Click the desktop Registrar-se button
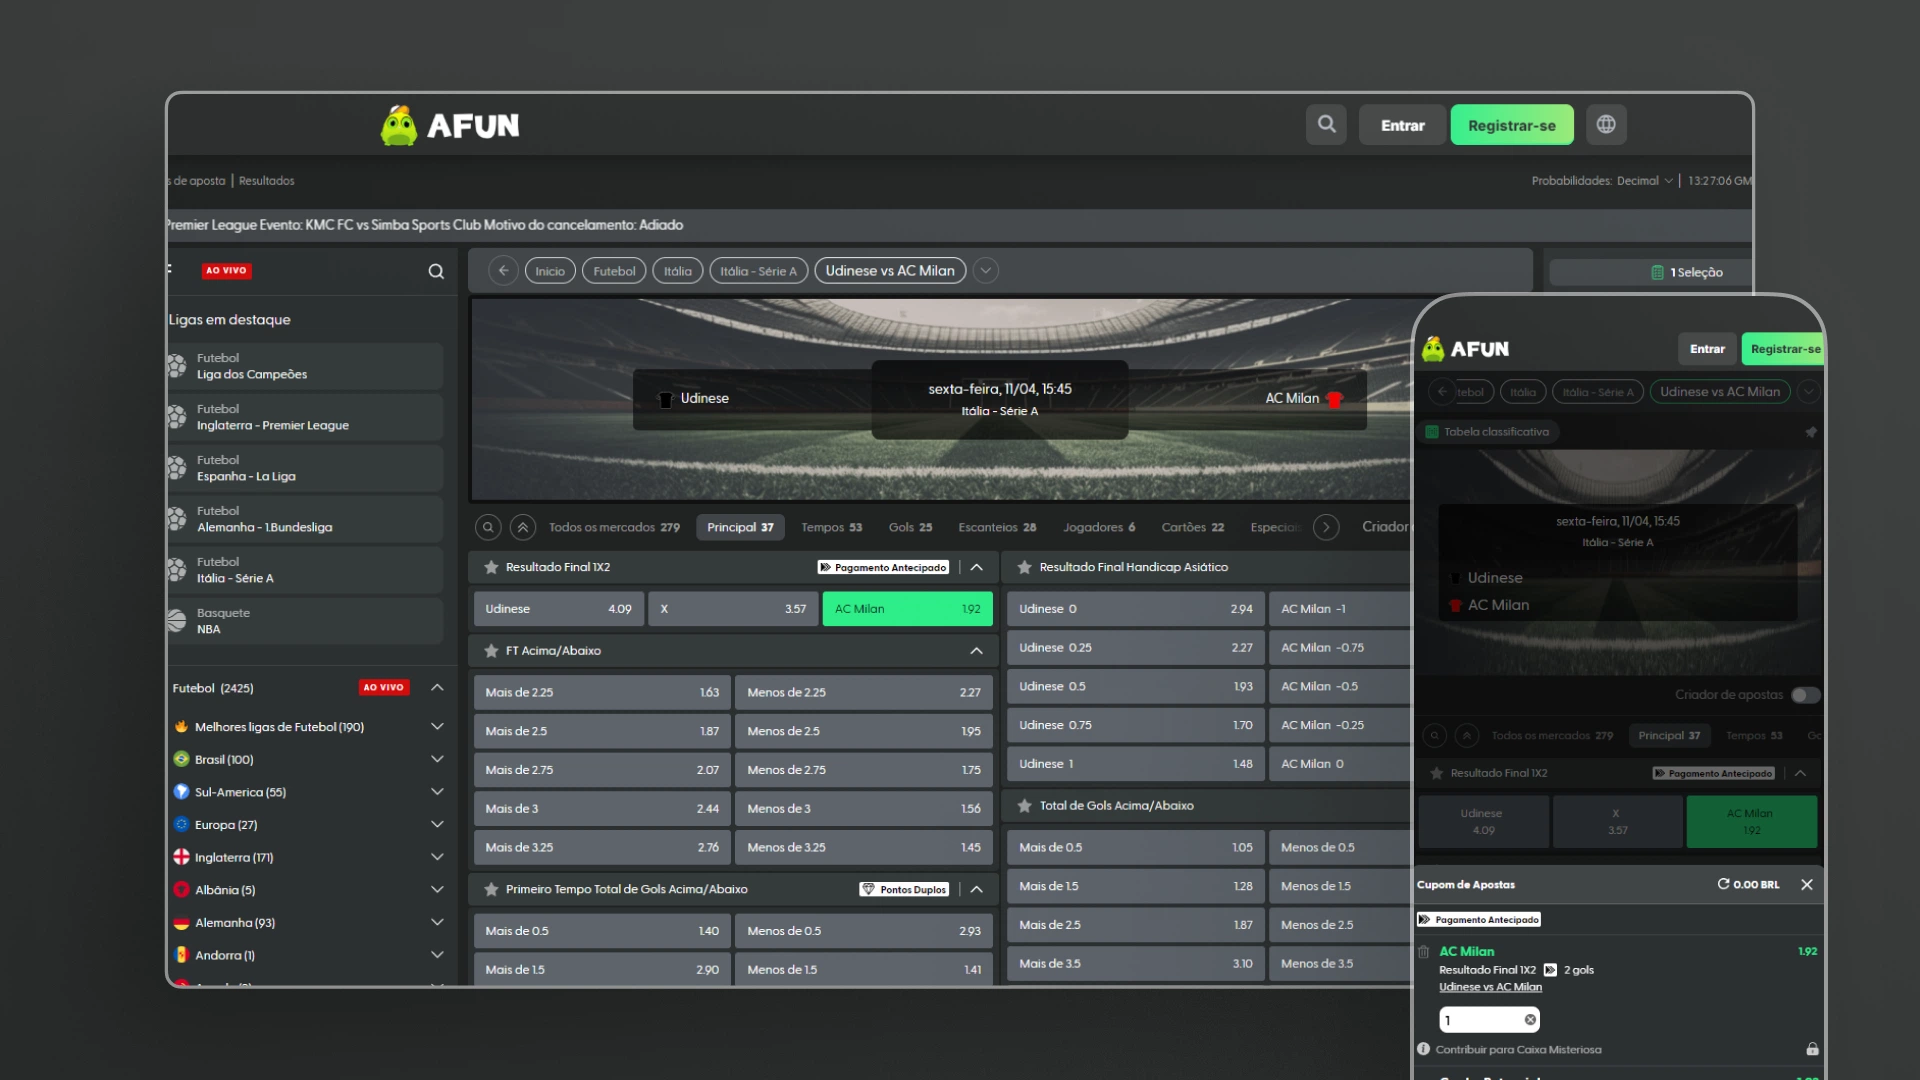 pyautogui.click(x=1511, y=125)
